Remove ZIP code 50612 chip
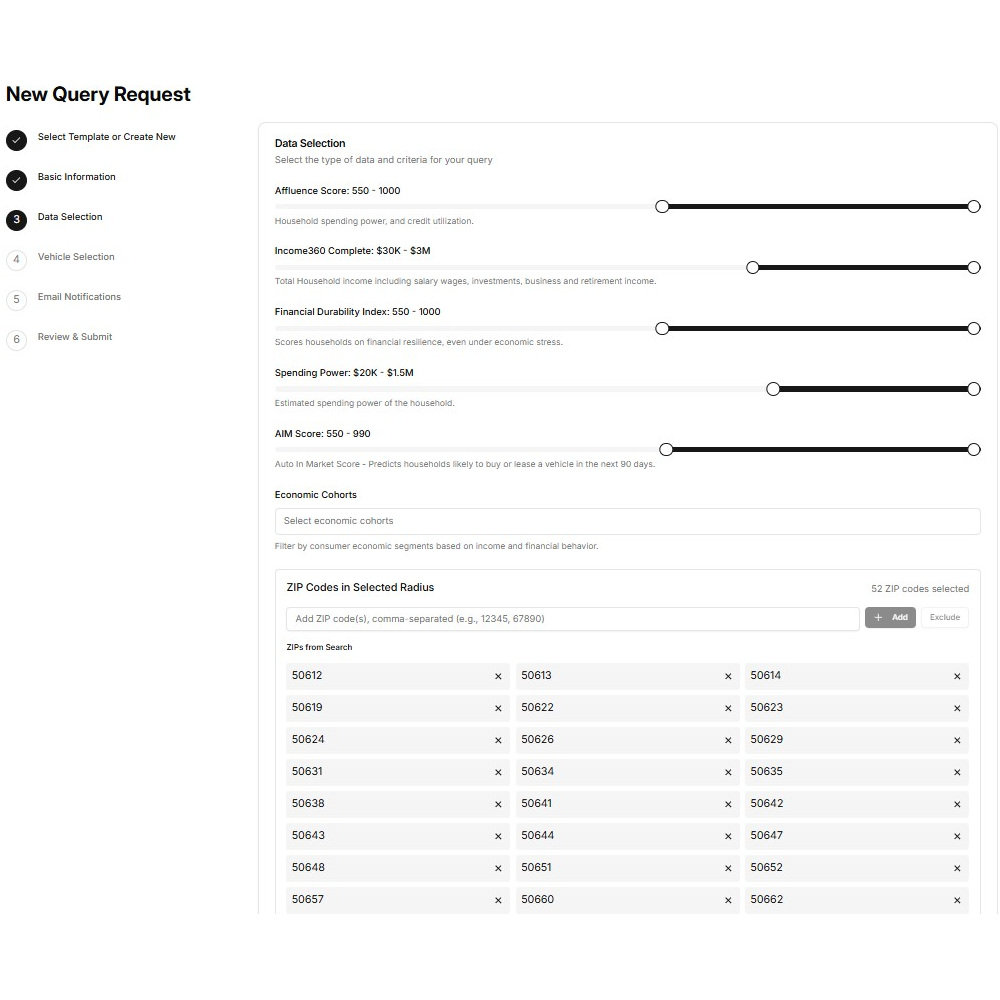The height and width of the screenshot is (1000, 1000). point(498,677)
